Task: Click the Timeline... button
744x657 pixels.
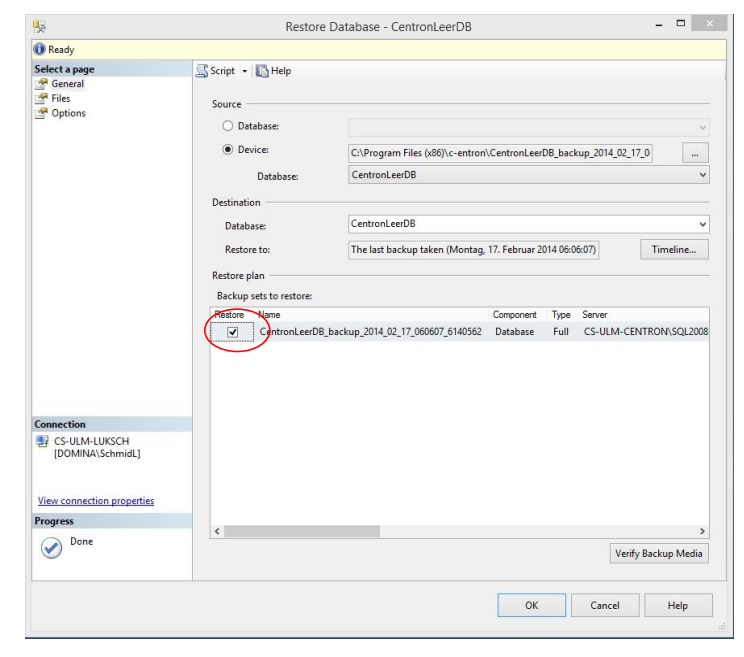Action: click(673, 250)
